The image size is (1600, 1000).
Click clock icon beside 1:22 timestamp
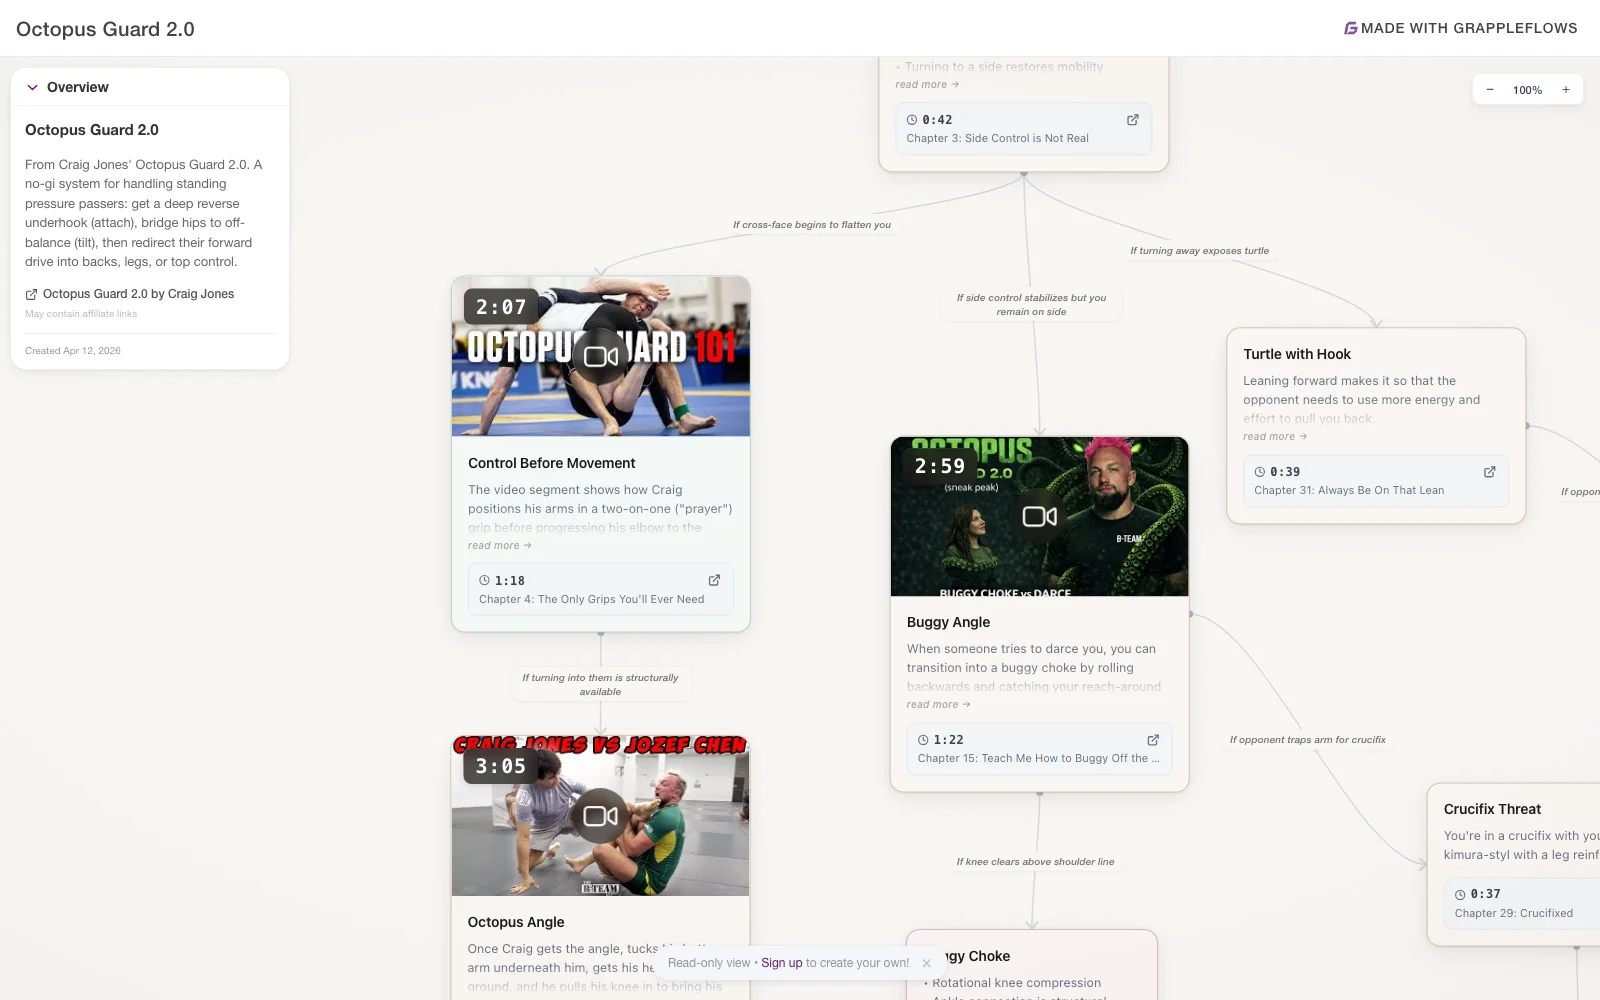click(923, 740)
